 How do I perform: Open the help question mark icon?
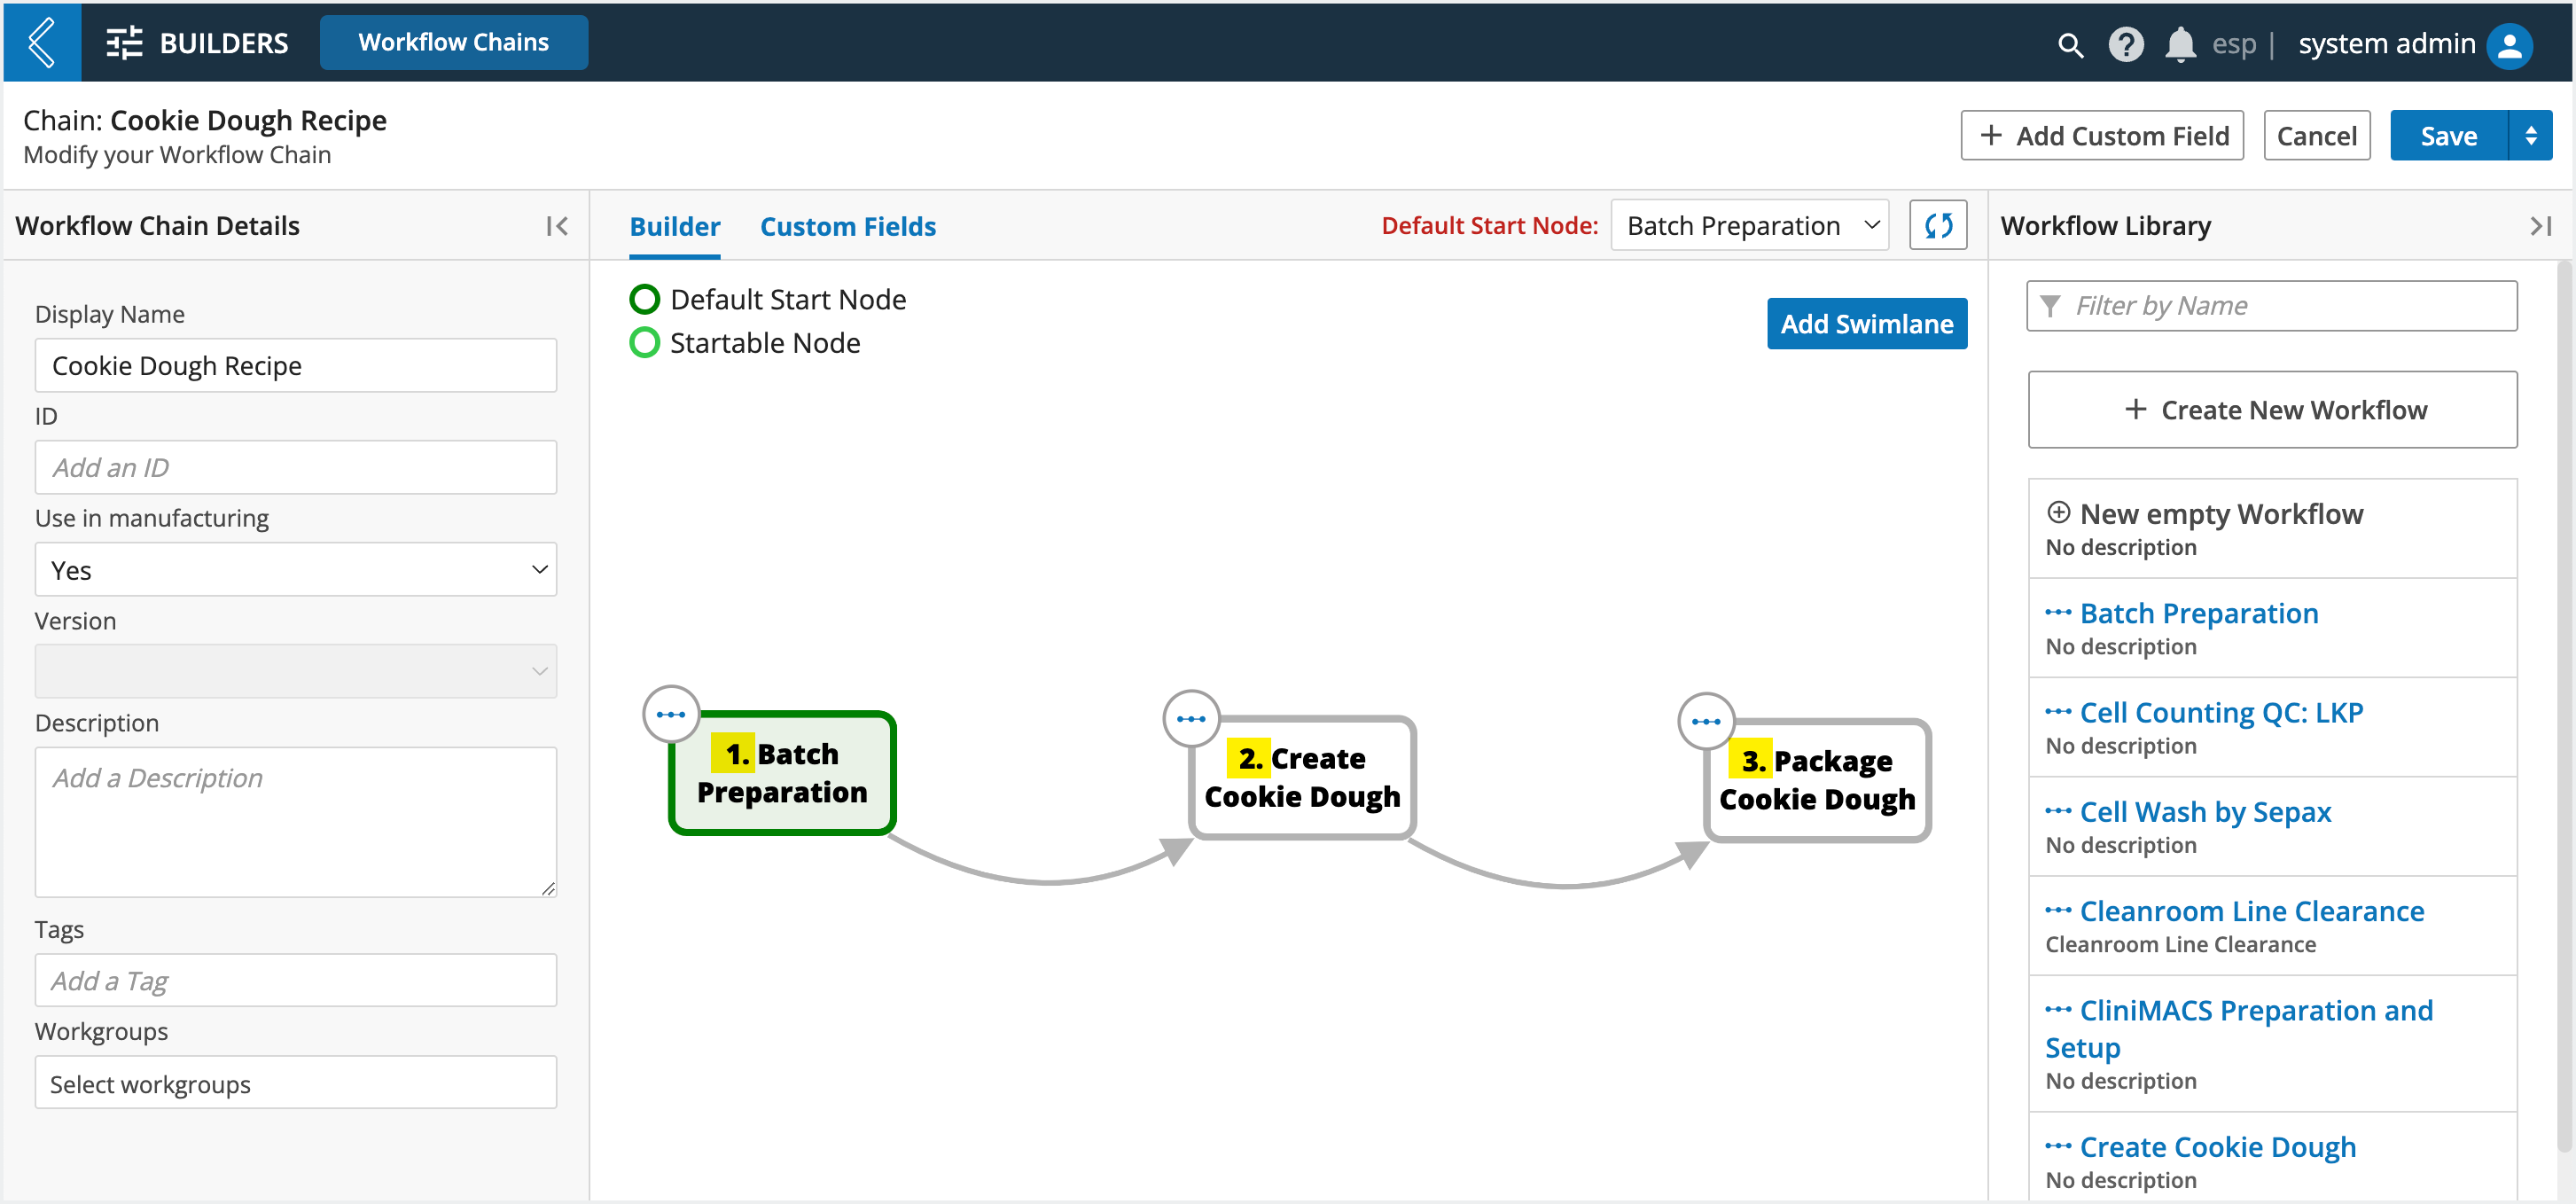click(2125, 45)
